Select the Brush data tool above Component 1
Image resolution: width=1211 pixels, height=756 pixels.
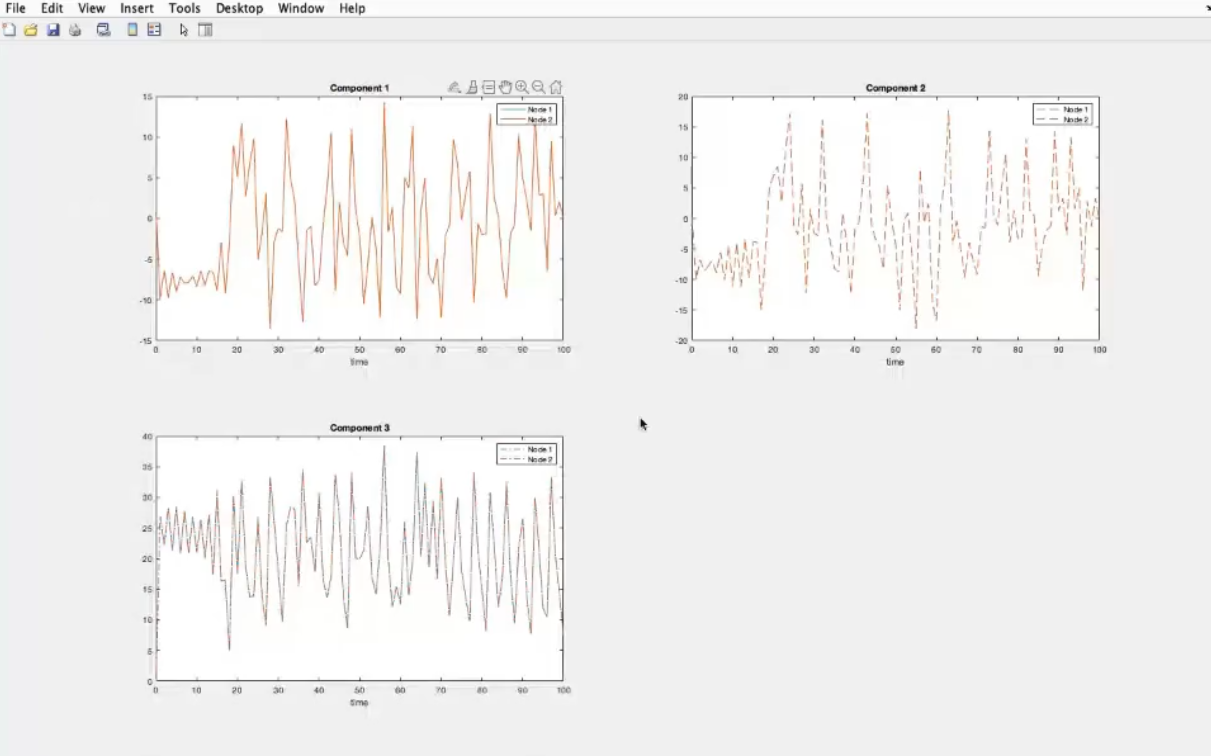471,88
